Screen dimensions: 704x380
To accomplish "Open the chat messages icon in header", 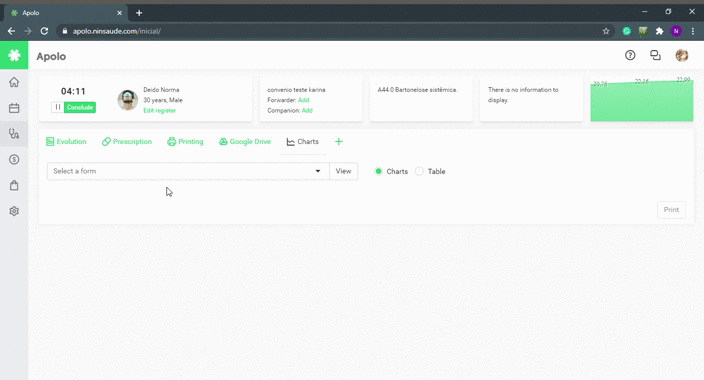I will click(x=656, y=55).
